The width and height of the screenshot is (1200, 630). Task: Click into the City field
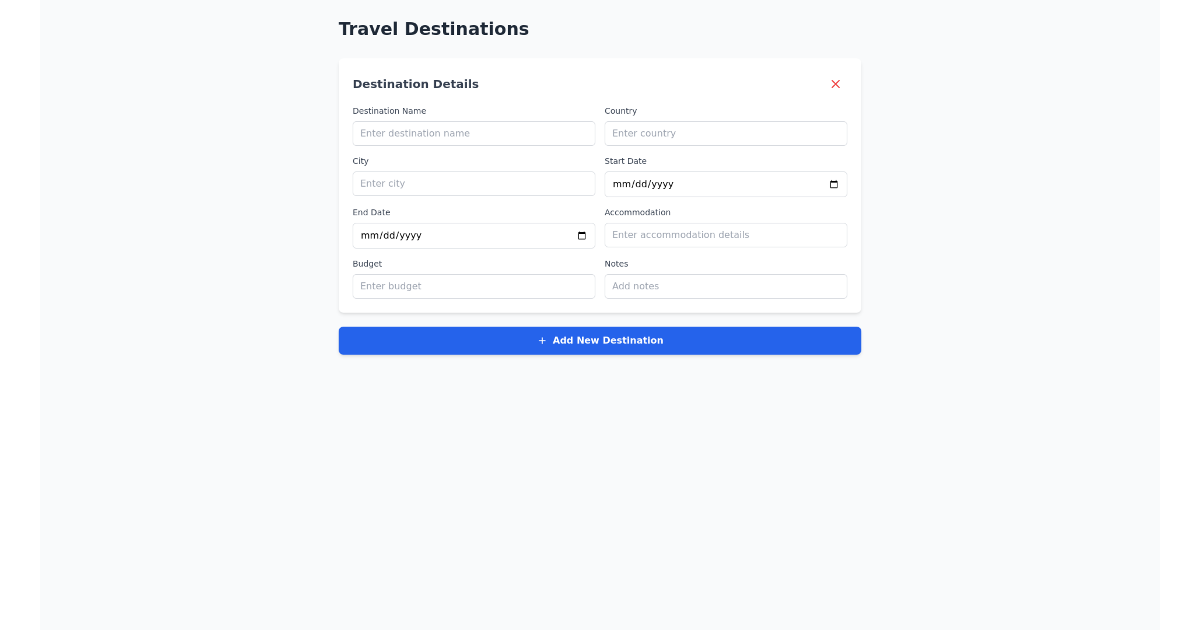tap(473, 183)
